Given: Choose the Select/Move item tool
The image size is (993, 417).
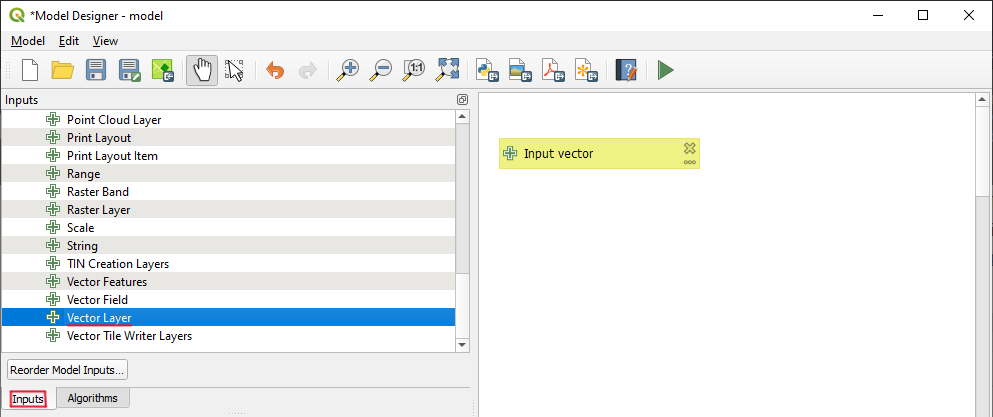Looking at the screenshot, I should point(235,70).
